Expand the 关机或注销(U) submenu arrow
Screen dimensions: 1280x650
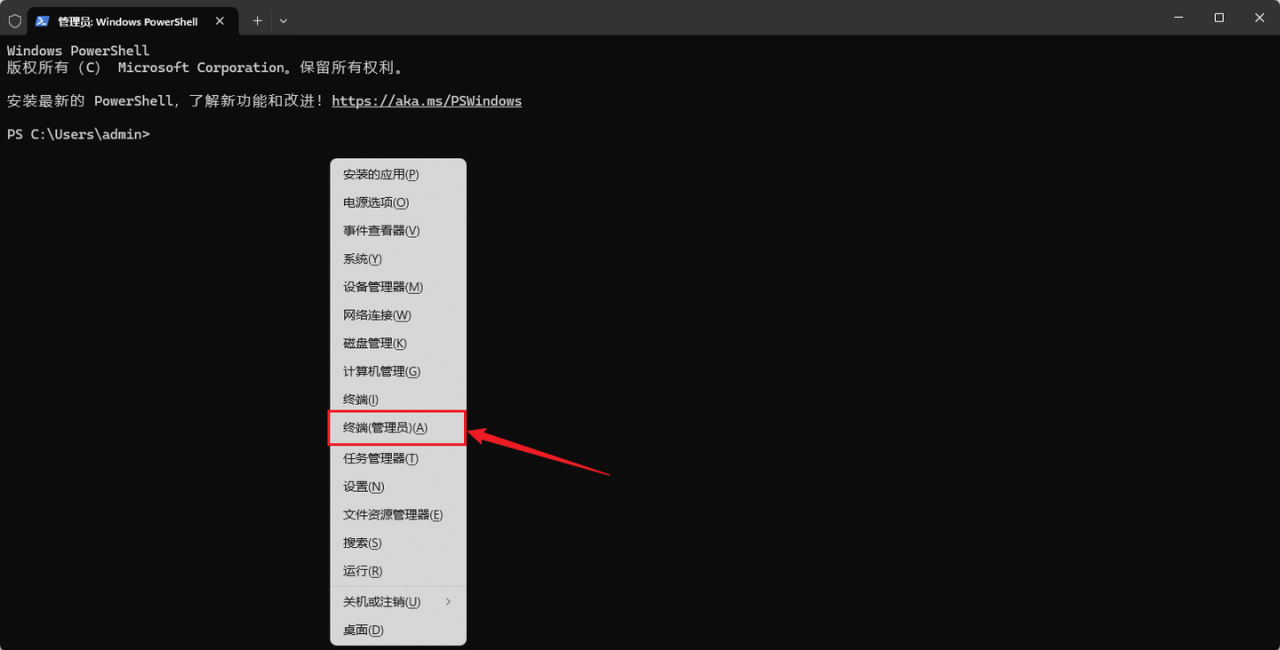(448, 602)
